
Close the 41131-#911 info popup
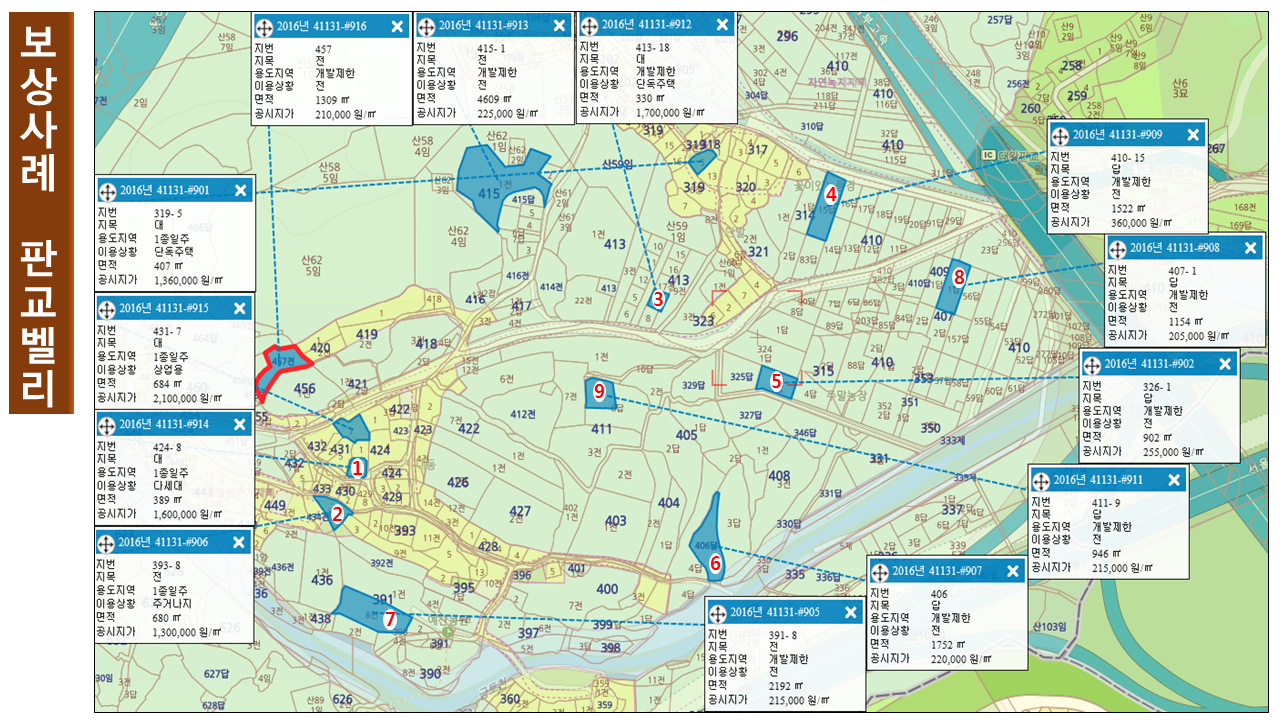click(x=1174, y=480)
